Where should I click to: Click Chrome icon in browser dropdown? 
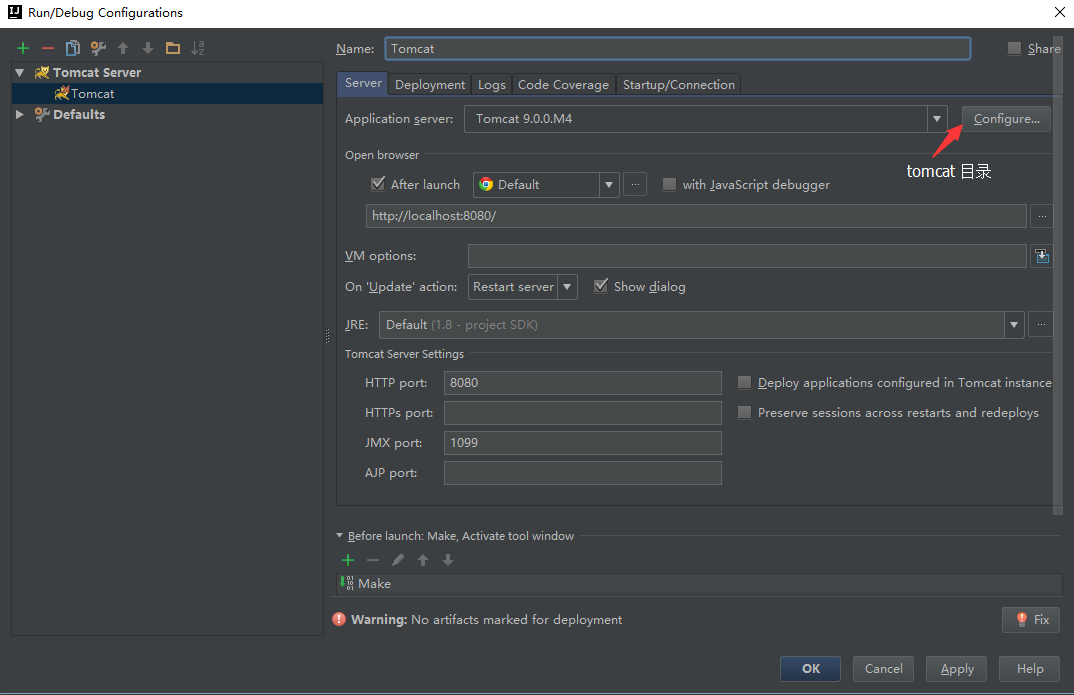[x=486, y=184]
